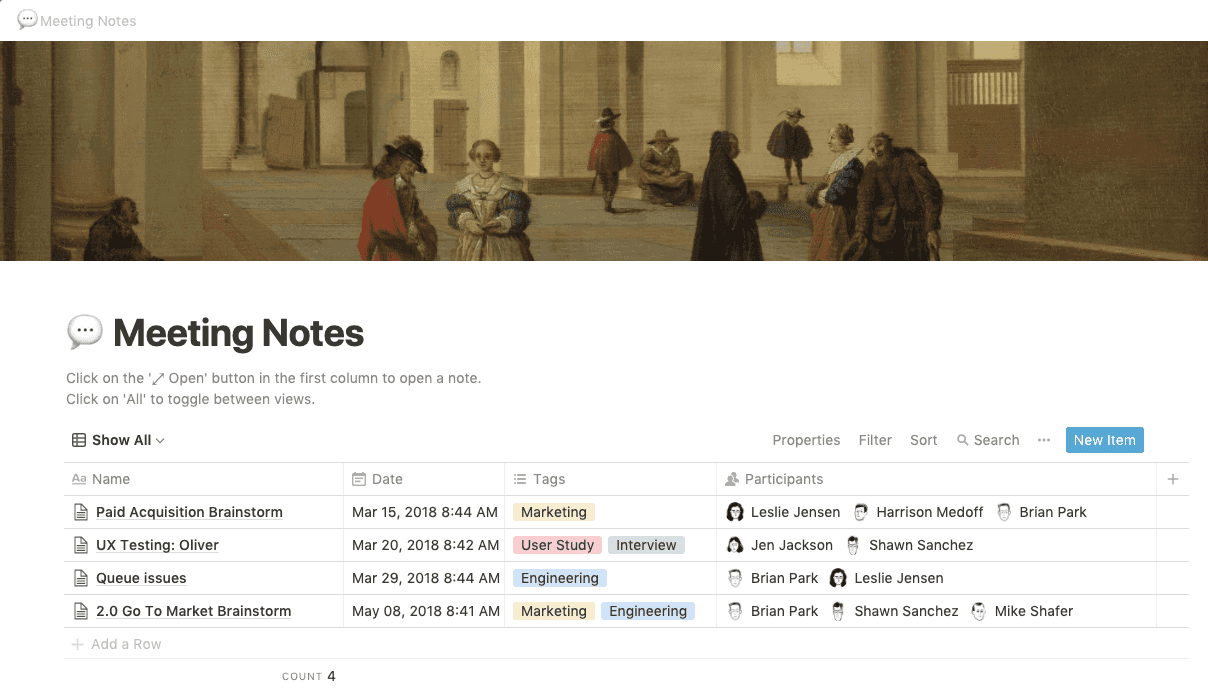Click the plus icon to add column
1208x694 pixels.
point(1173,479)
